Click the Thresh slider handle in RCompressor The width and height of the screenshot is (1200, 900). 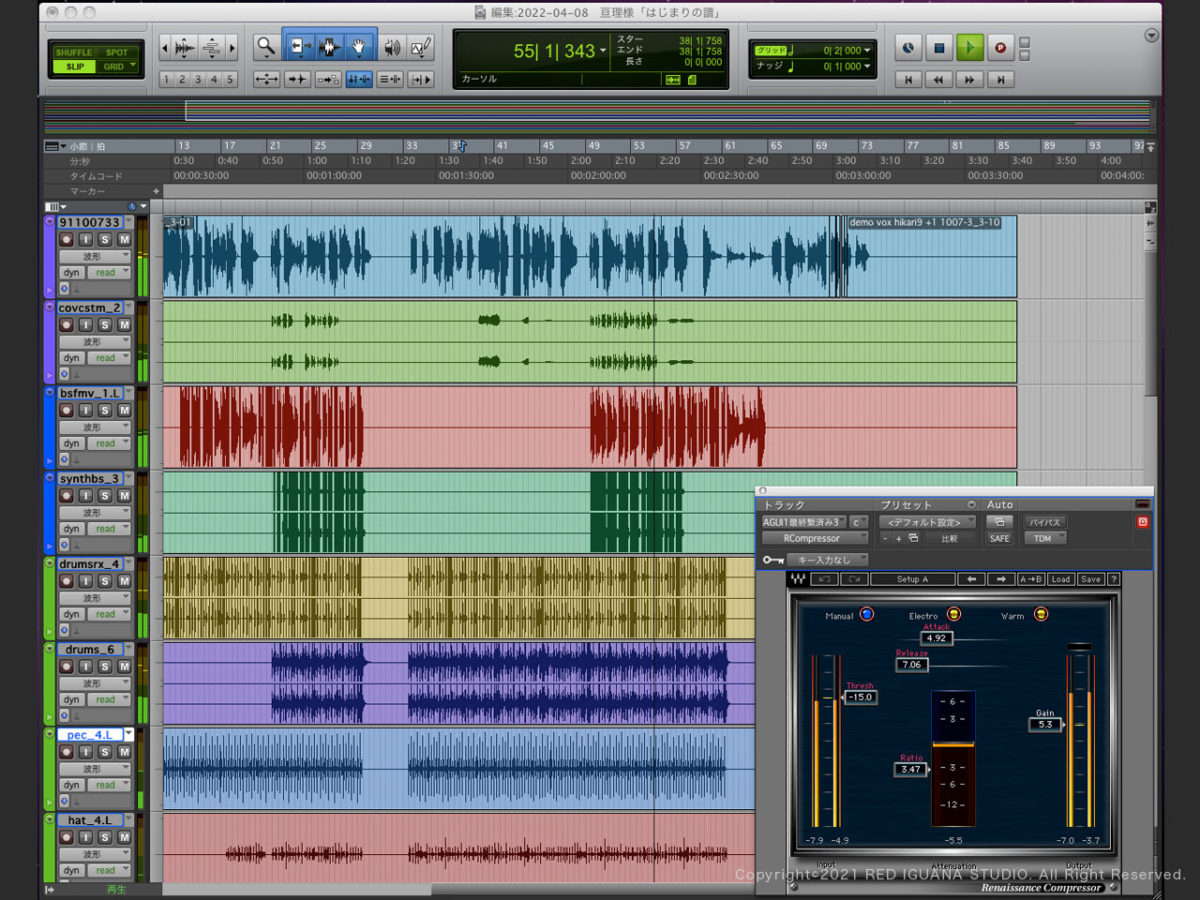click(860, 697)
